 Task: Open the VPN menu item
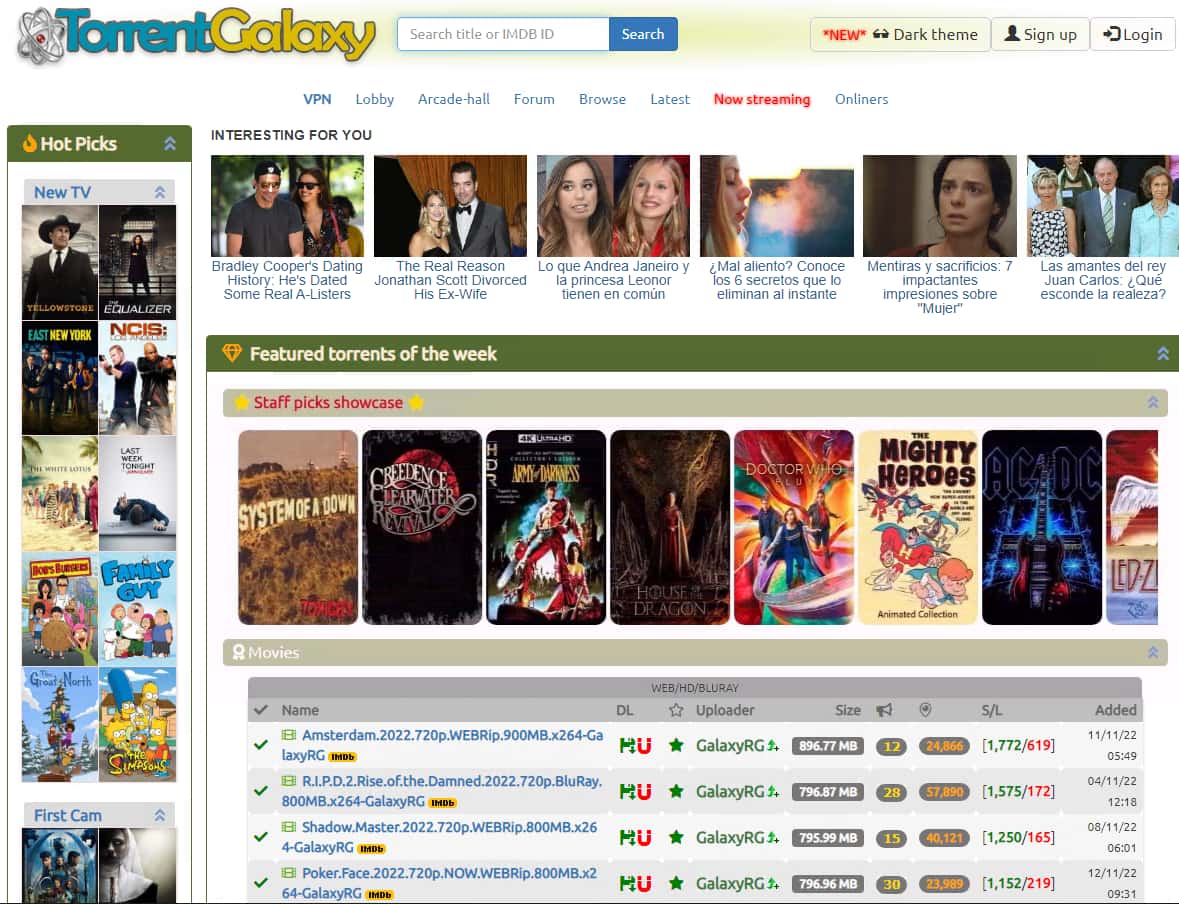317,99
